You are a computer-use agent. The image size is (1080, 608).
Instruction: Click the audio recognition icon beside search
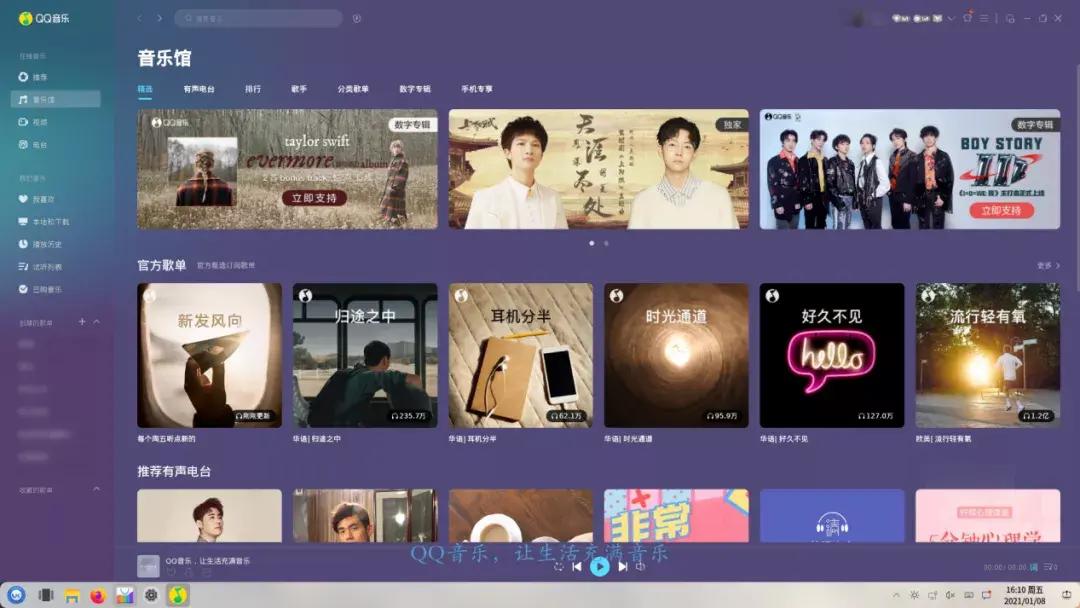[357, 19]
